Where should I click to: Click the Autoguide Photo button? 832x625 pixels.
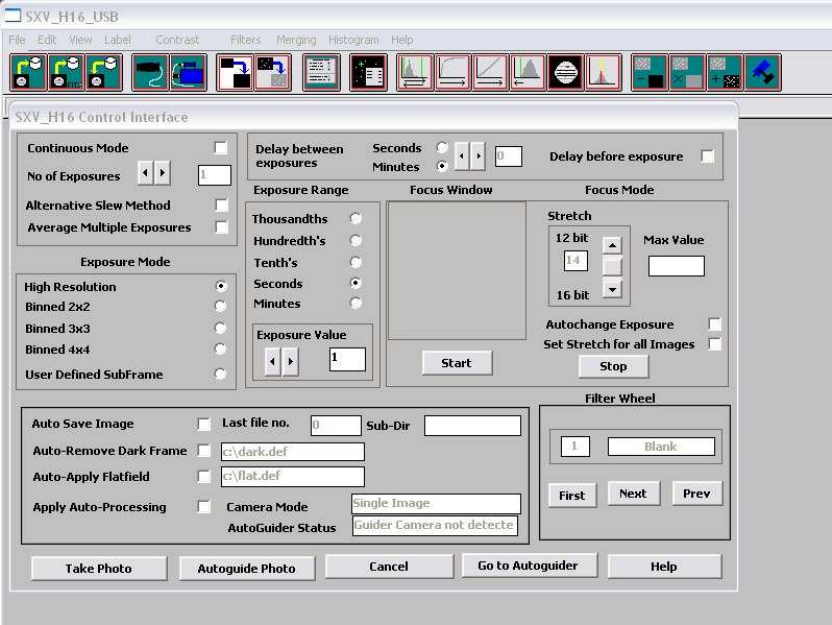pos(247,568)
